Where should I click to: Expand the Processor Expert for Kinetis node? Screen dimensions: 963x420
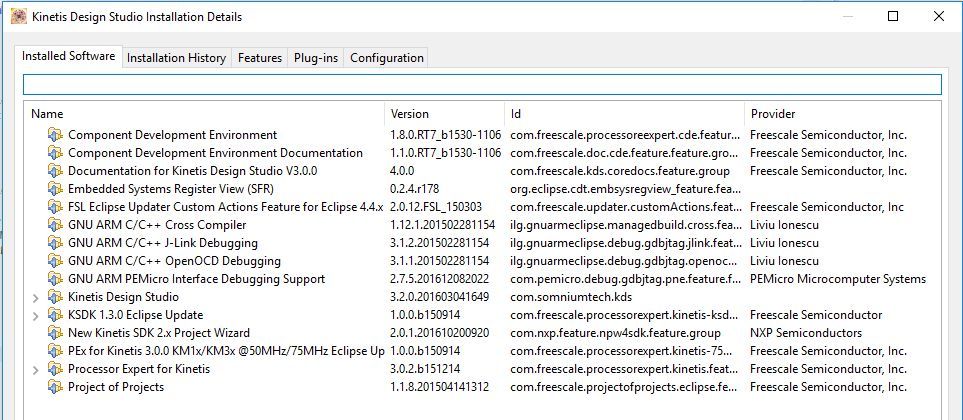pyautogui.click(x=37, y=369)
